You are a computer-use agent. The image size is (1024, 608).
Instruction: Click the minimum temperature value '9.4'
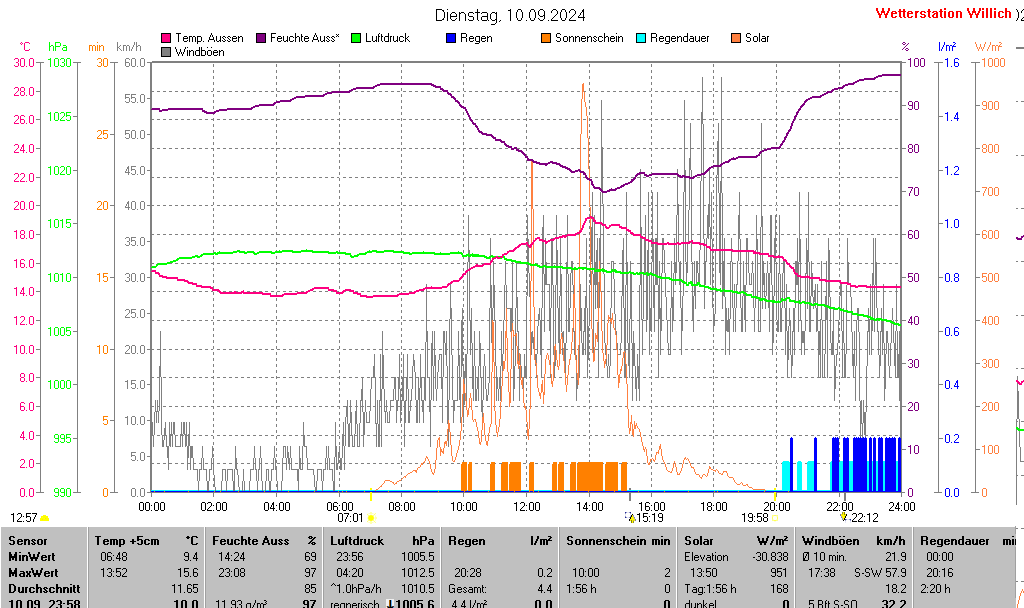[190, 557]
